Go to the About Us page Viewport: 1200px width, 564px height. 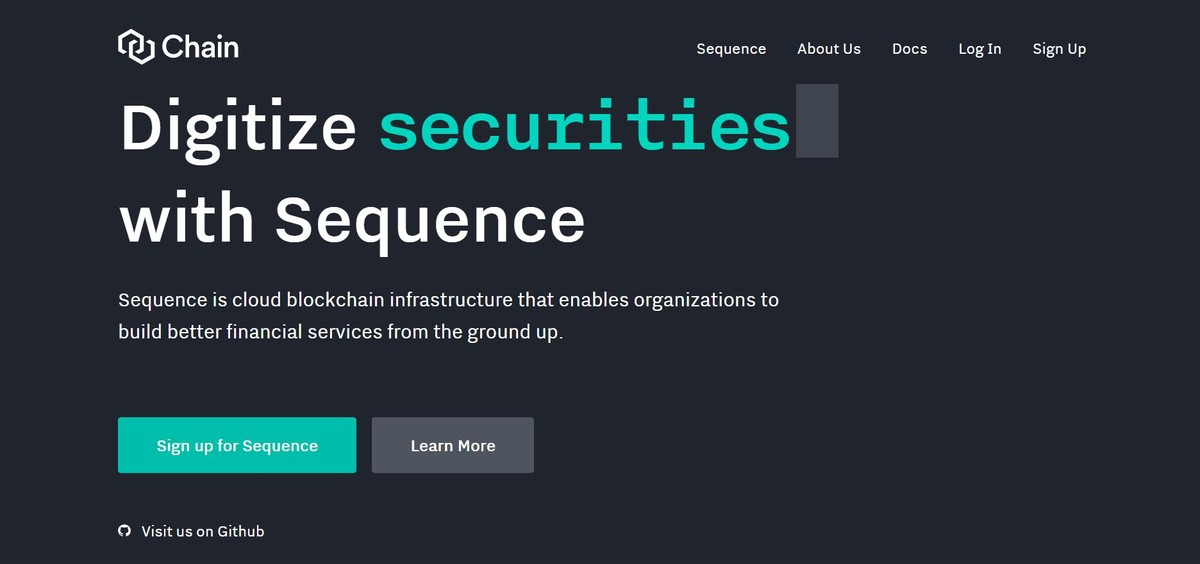click(x=828, y=49)
